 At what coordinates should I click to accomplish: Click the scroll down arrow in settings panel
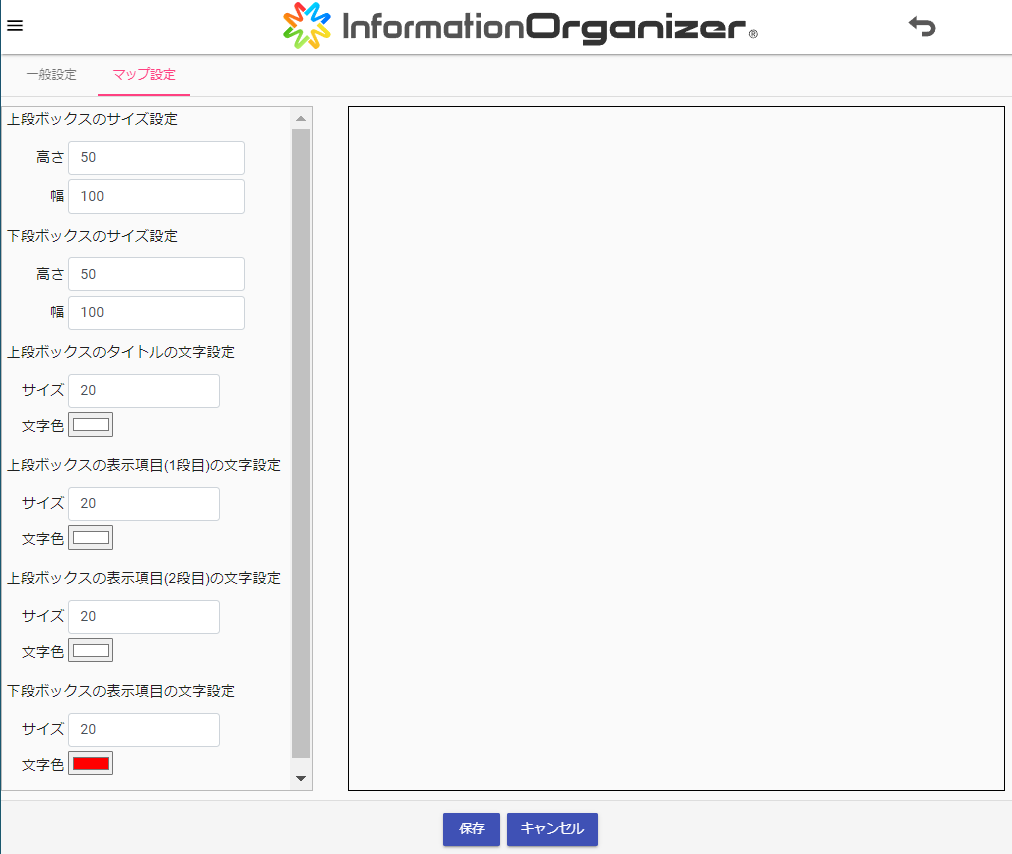[301, 778]
